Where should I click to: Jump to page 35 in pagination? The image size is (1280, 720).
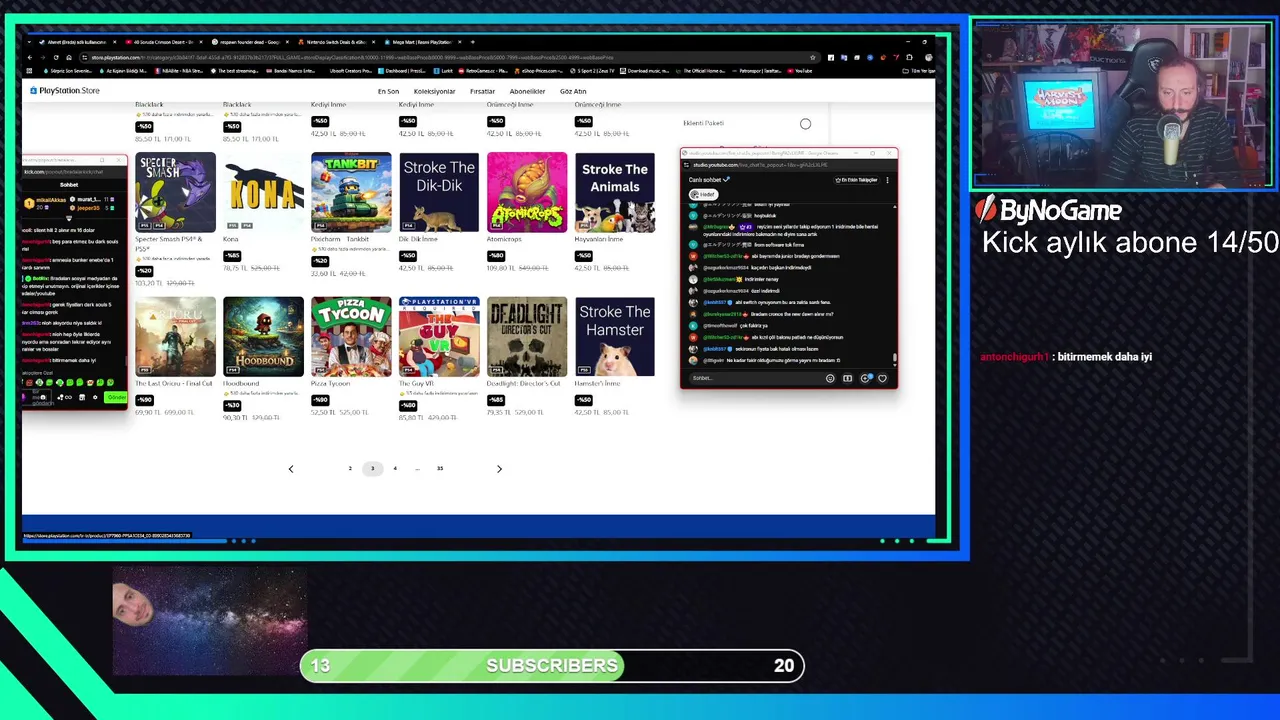(x=440, y=468)
